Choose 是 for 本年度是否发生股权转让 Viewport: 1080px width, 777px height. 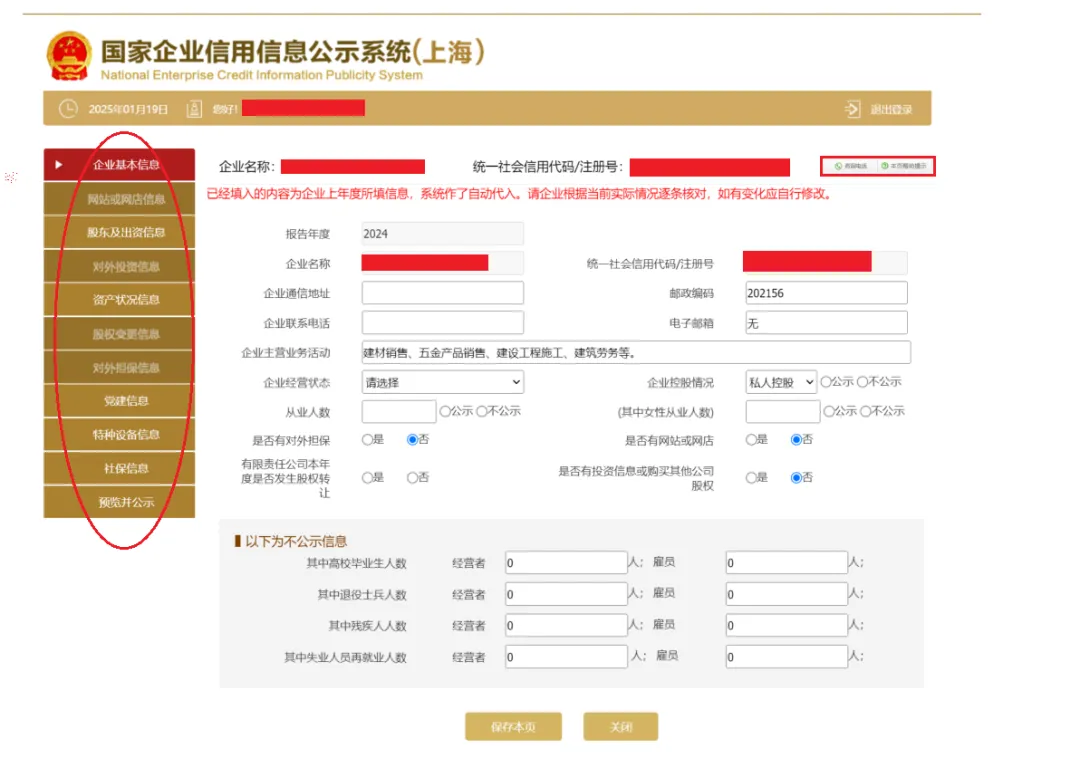coord(367,477)
